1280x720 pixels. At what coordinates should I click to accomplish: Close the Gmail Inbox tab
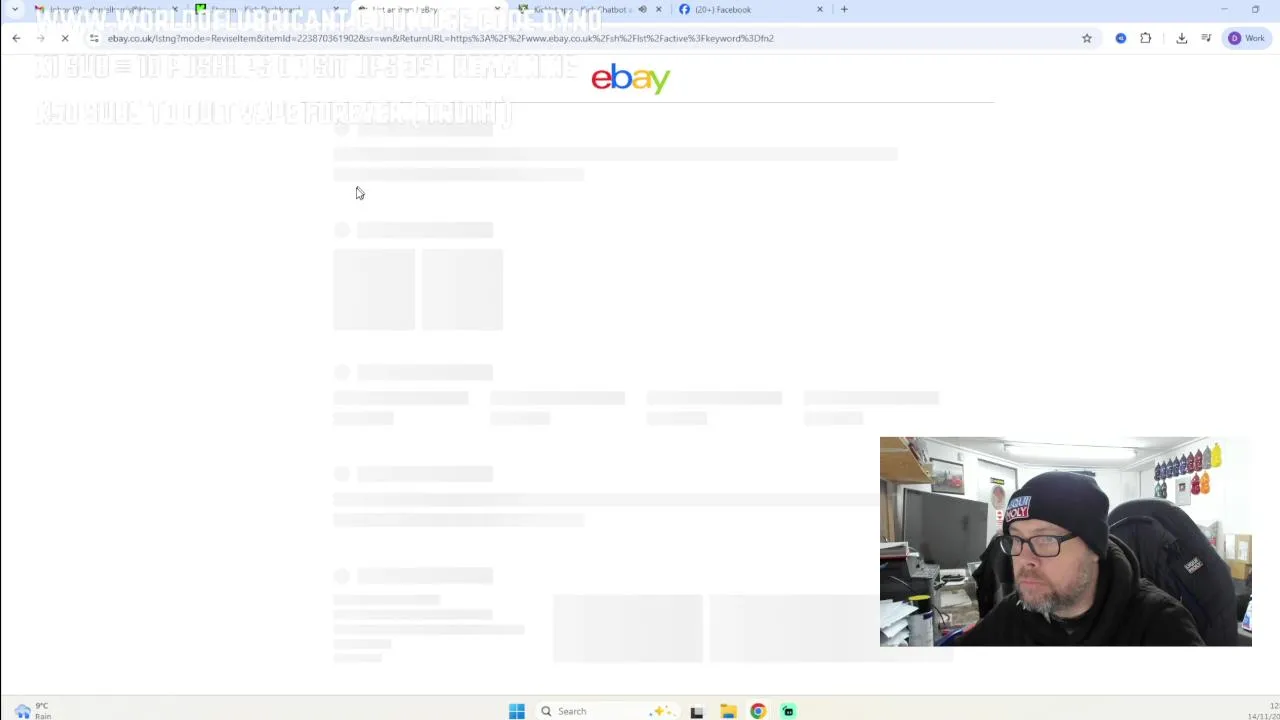pos(174,9)
